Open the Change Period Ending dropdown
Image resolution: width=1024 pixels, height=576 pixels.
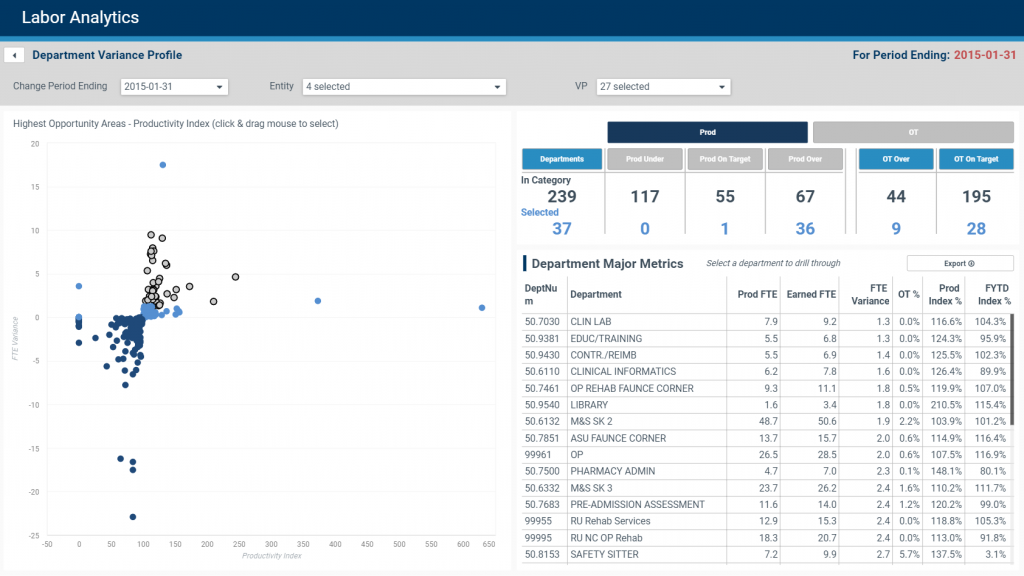pos(174,87)
